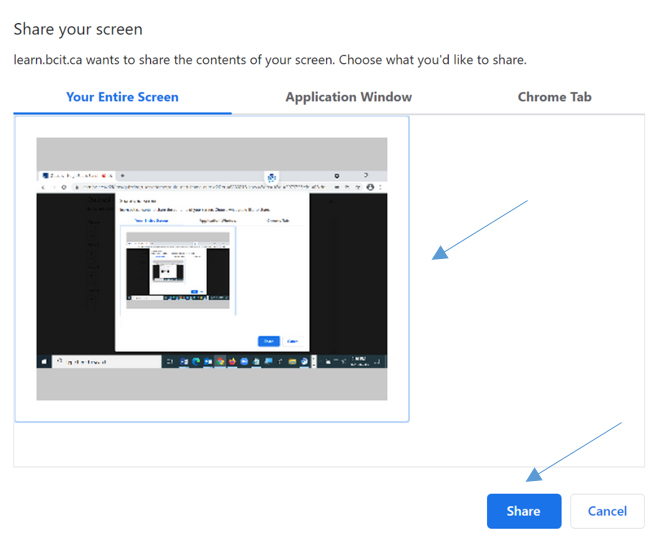Switch to the Application Window tab
Image resolution: width=659 pixels, height=542 pixels.
pyautogui.click(x=348, y=97)
